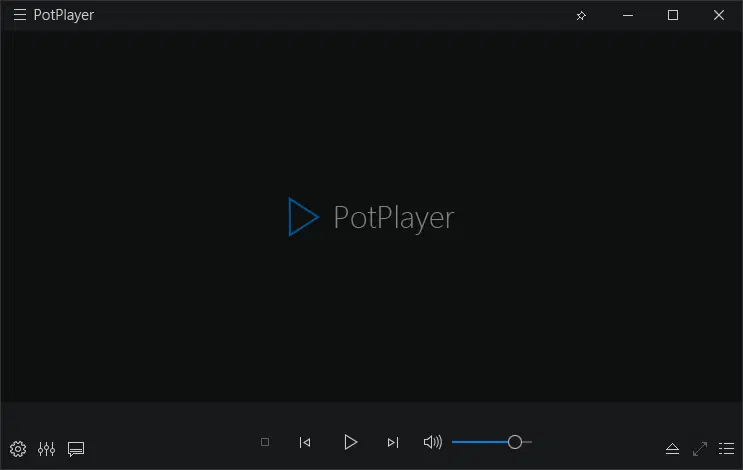Viewport: 743px width, 470px height.
Task: Maximize the PotPlayer window
Action: (673, 15)
